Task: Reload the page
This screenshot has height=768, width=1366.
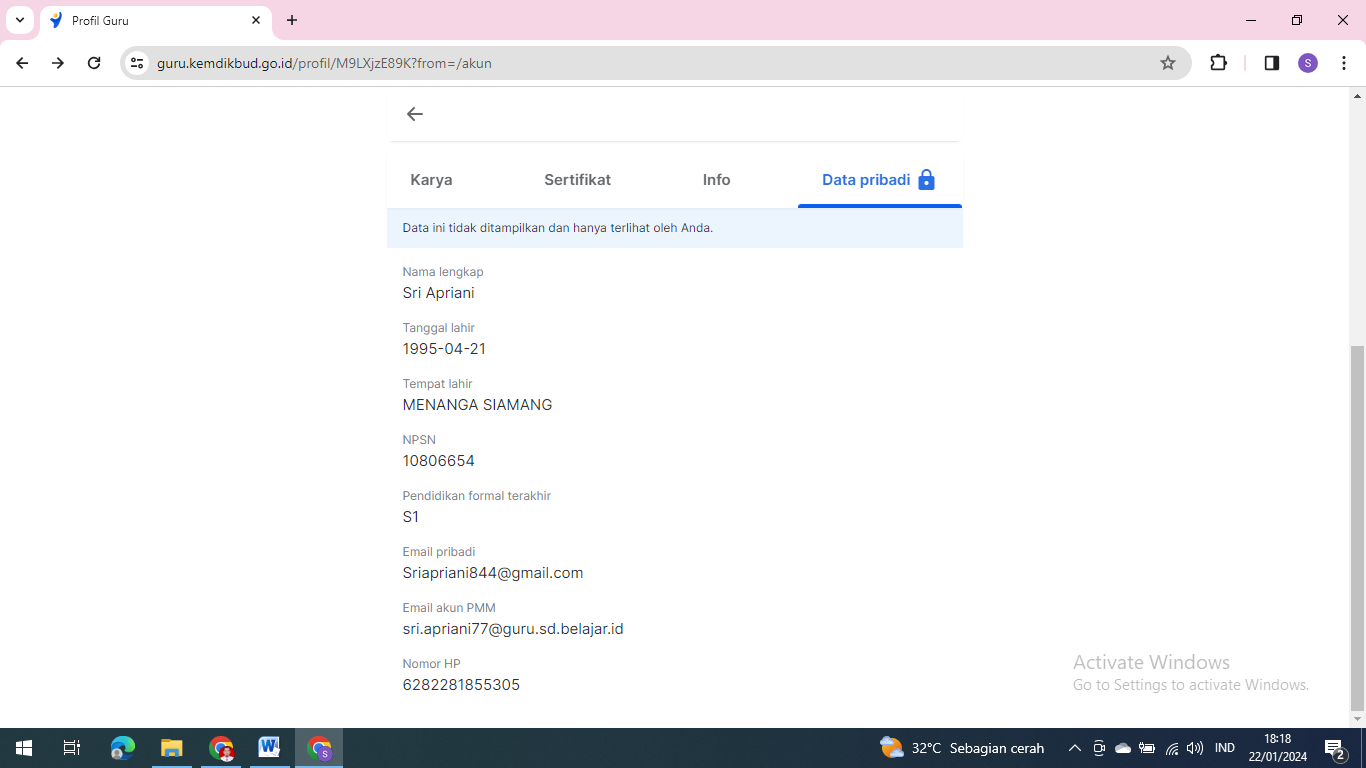Action: tap(94, 63)
